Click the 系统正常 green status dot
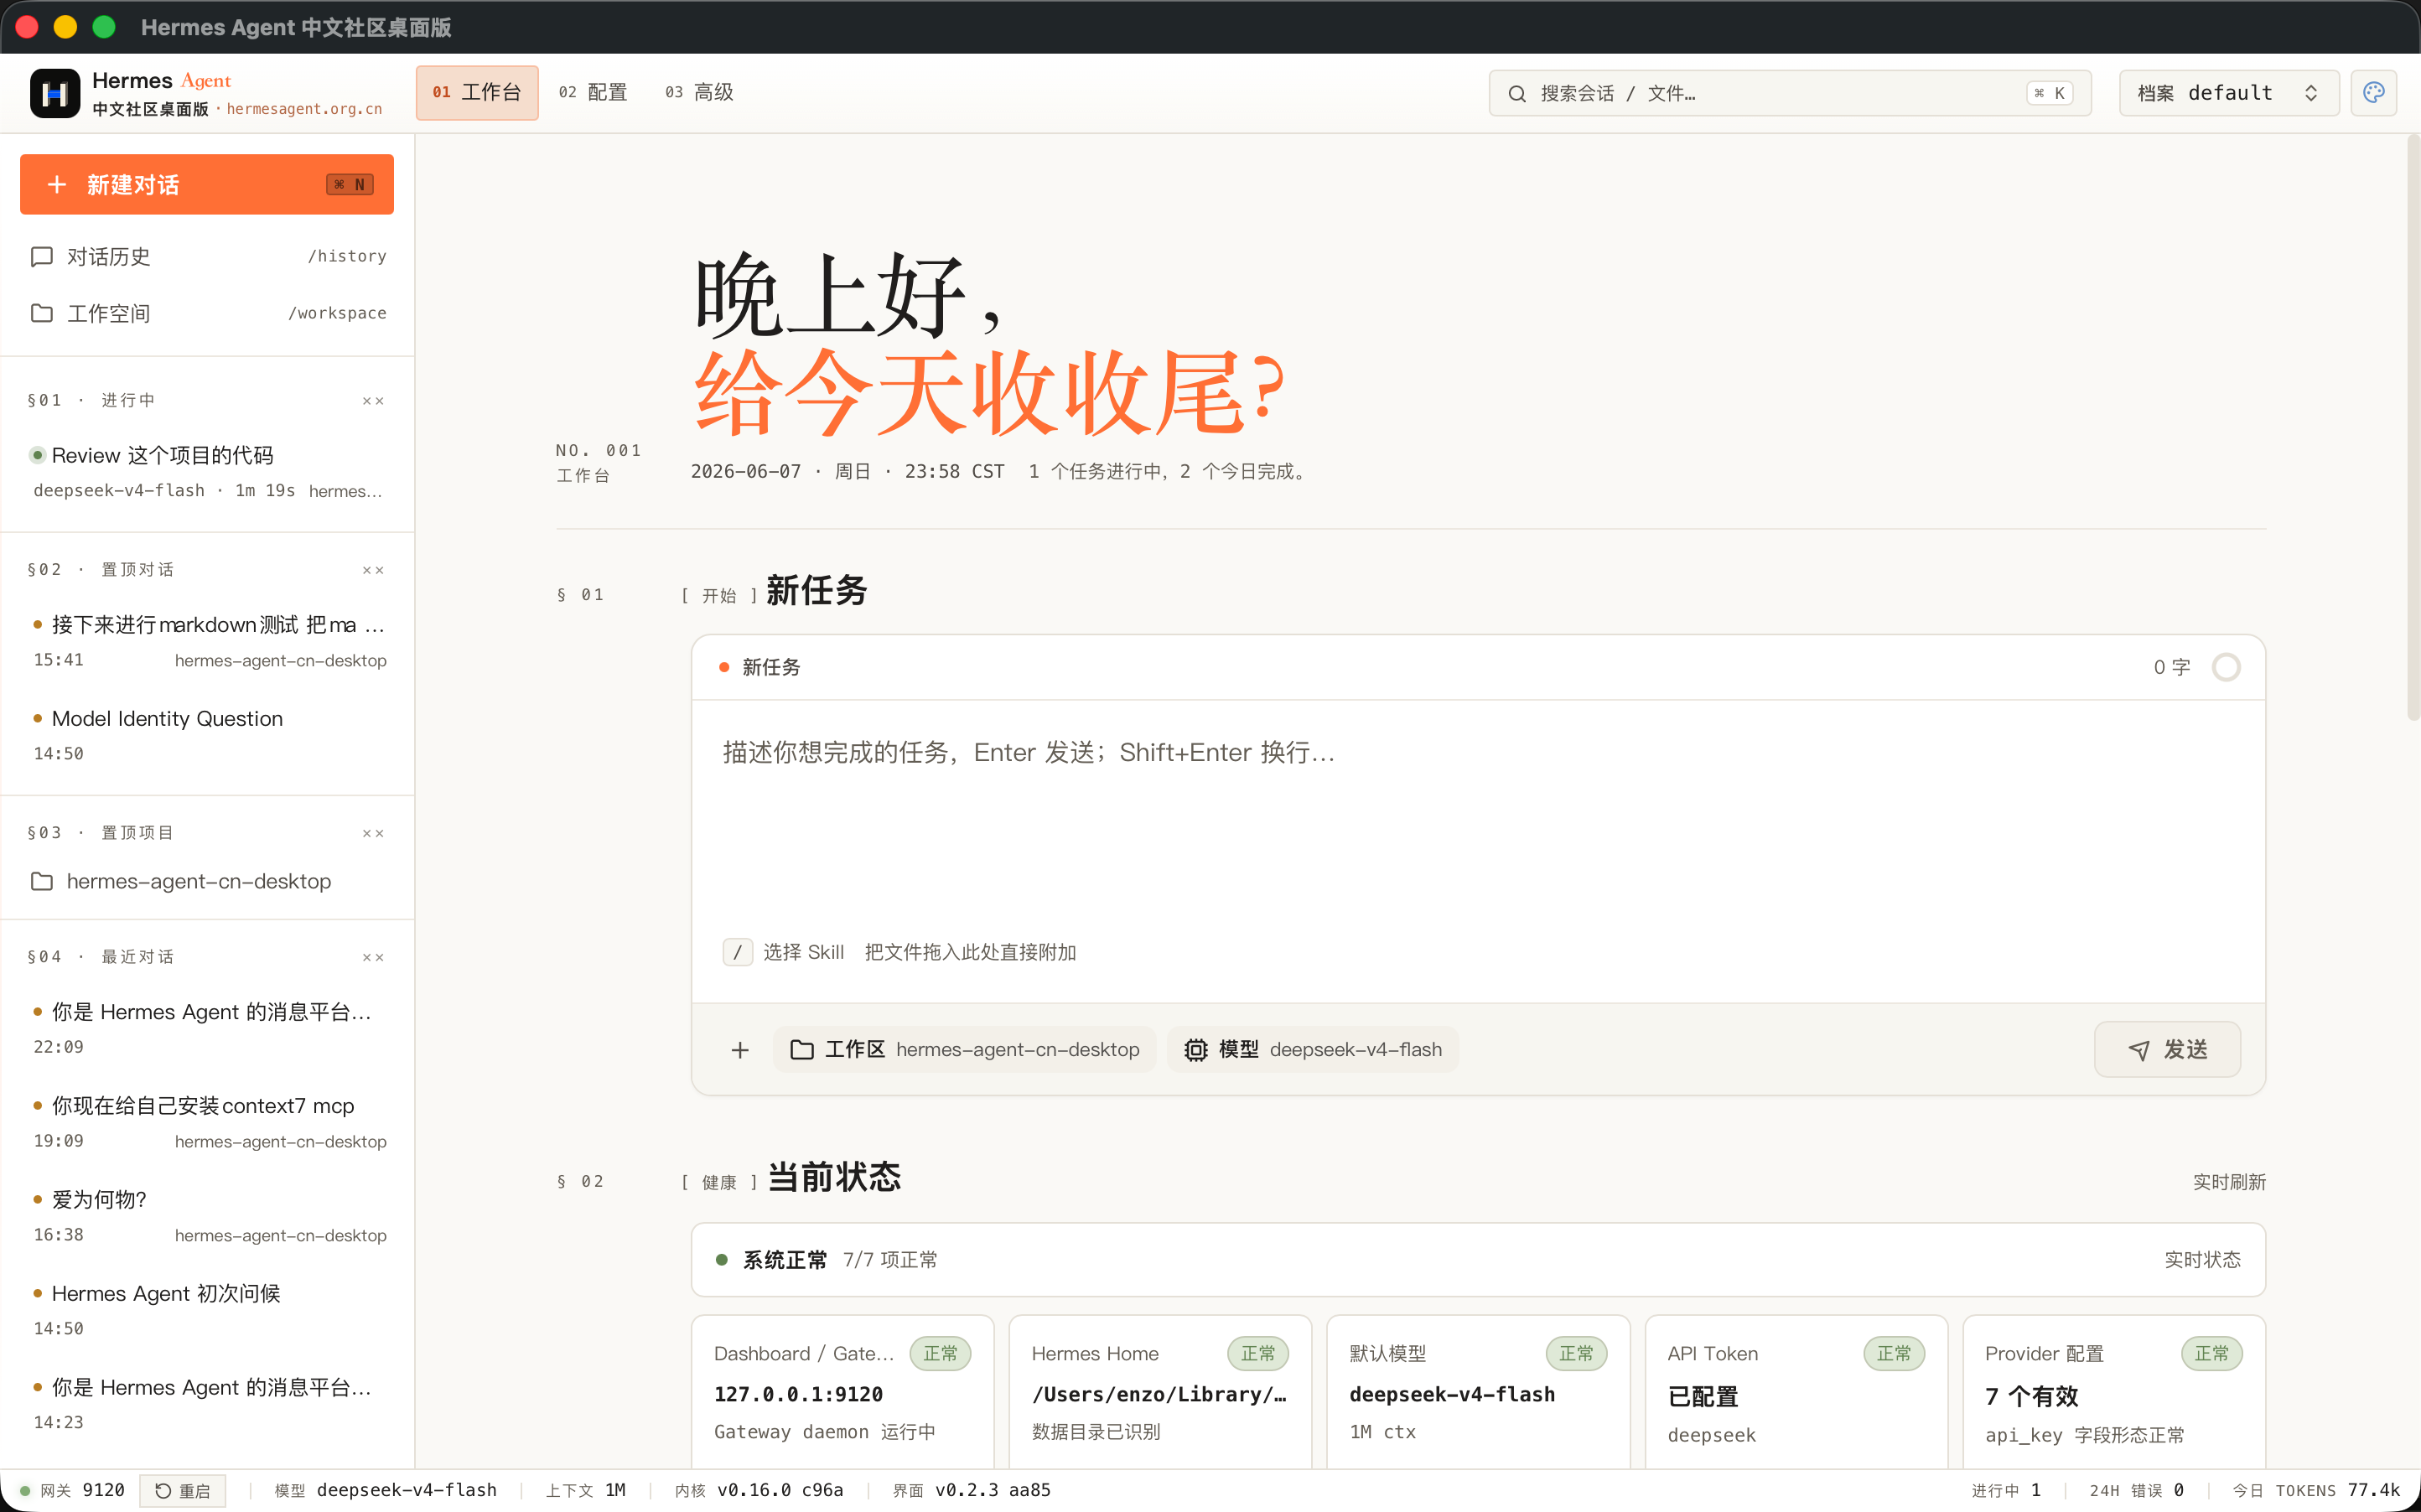Viewport: 2421px width, 1512px height. point(721,1260)
